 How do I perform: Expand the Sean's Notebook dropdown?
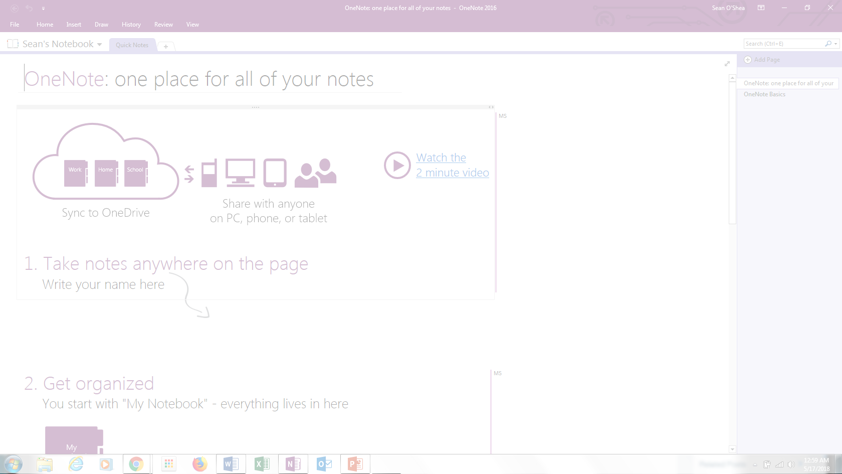pyautogui.click(x=99, y=45)
